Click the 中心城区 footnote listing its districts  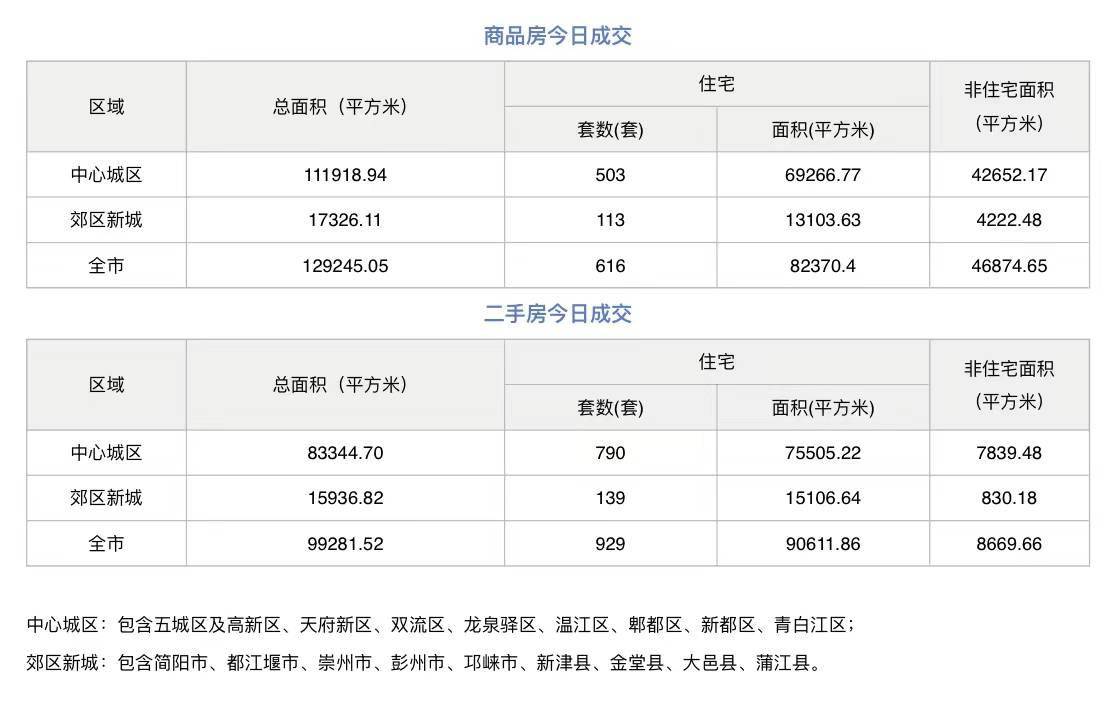[440, 626]
